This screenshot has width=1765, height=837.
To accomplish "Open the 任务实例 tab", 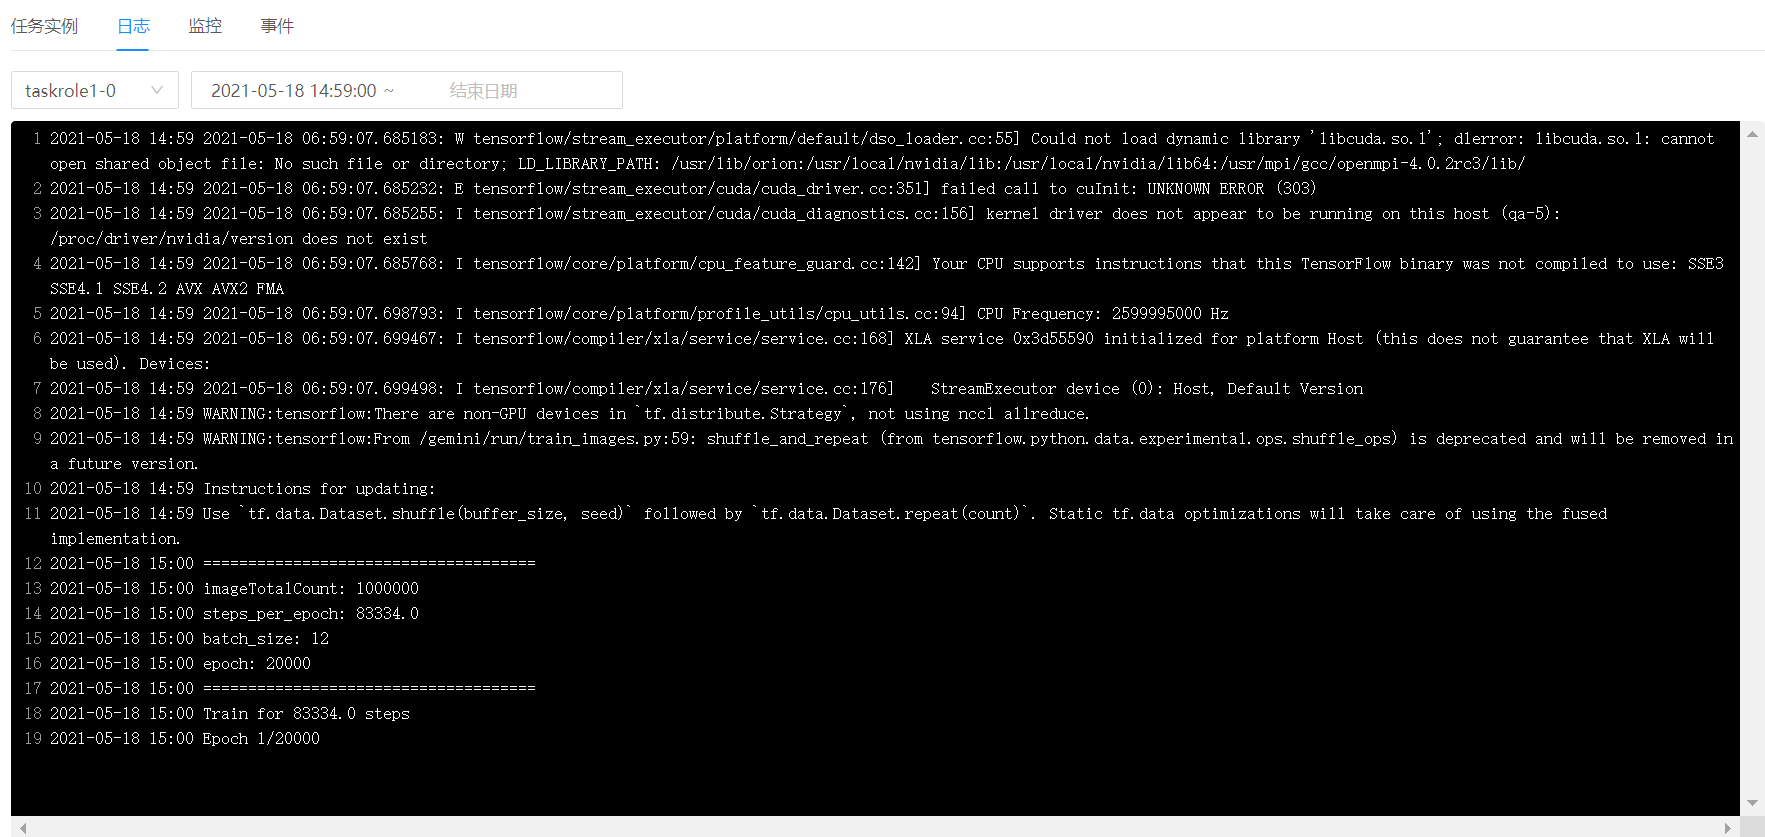I will (44, 26).
